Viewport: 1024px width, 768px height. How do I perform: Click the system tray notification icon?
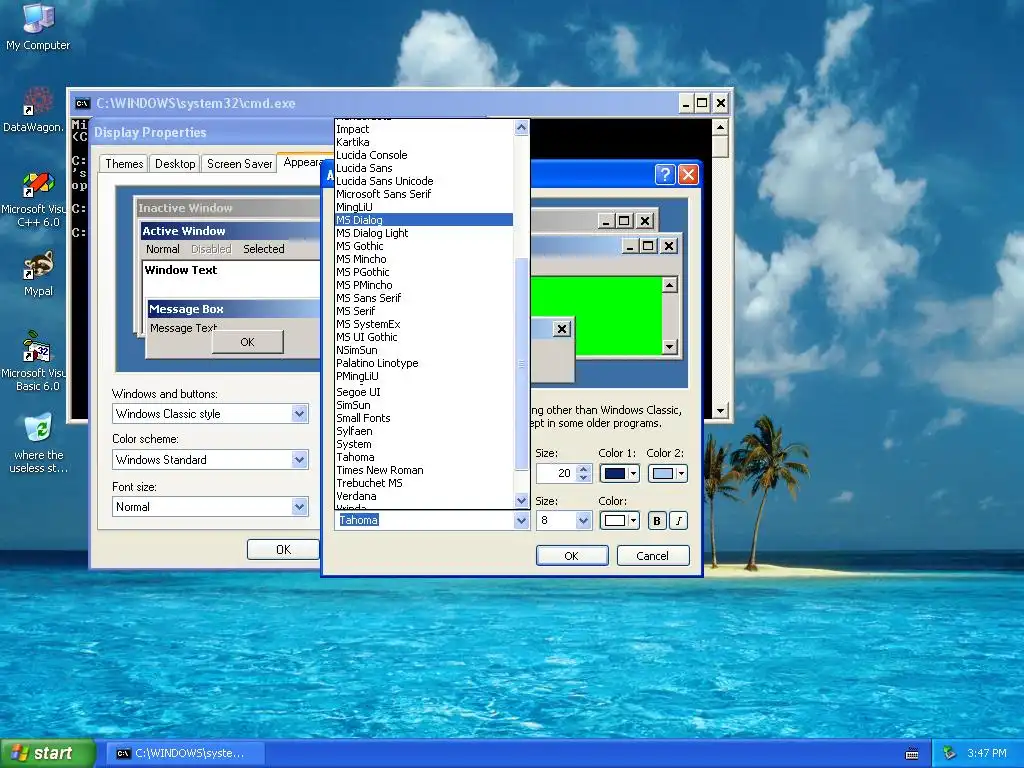pyautogui.click(x=950, y=754)
